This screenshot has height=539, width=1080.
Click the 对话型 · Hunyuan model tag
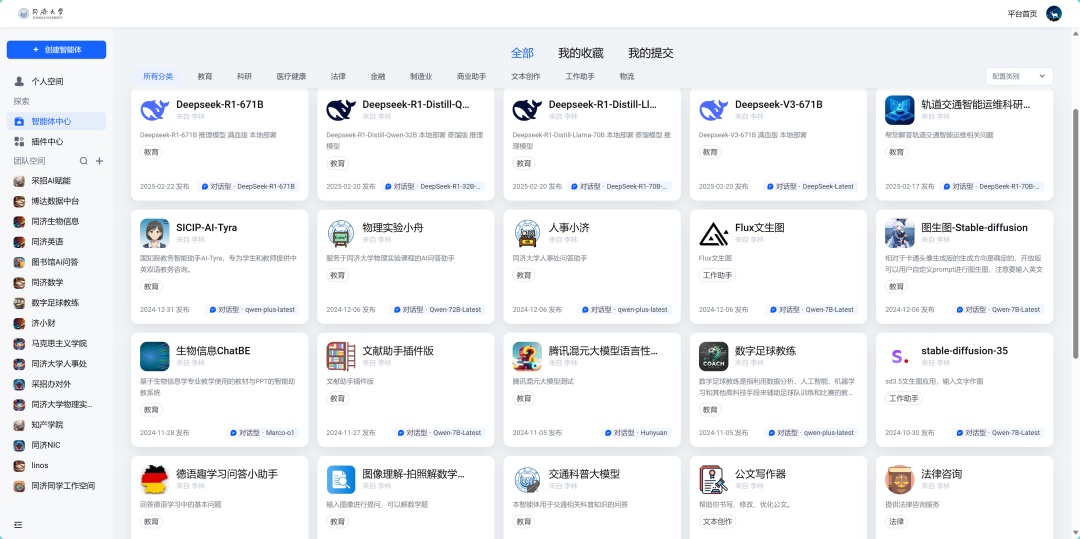(x=636, y=433)
